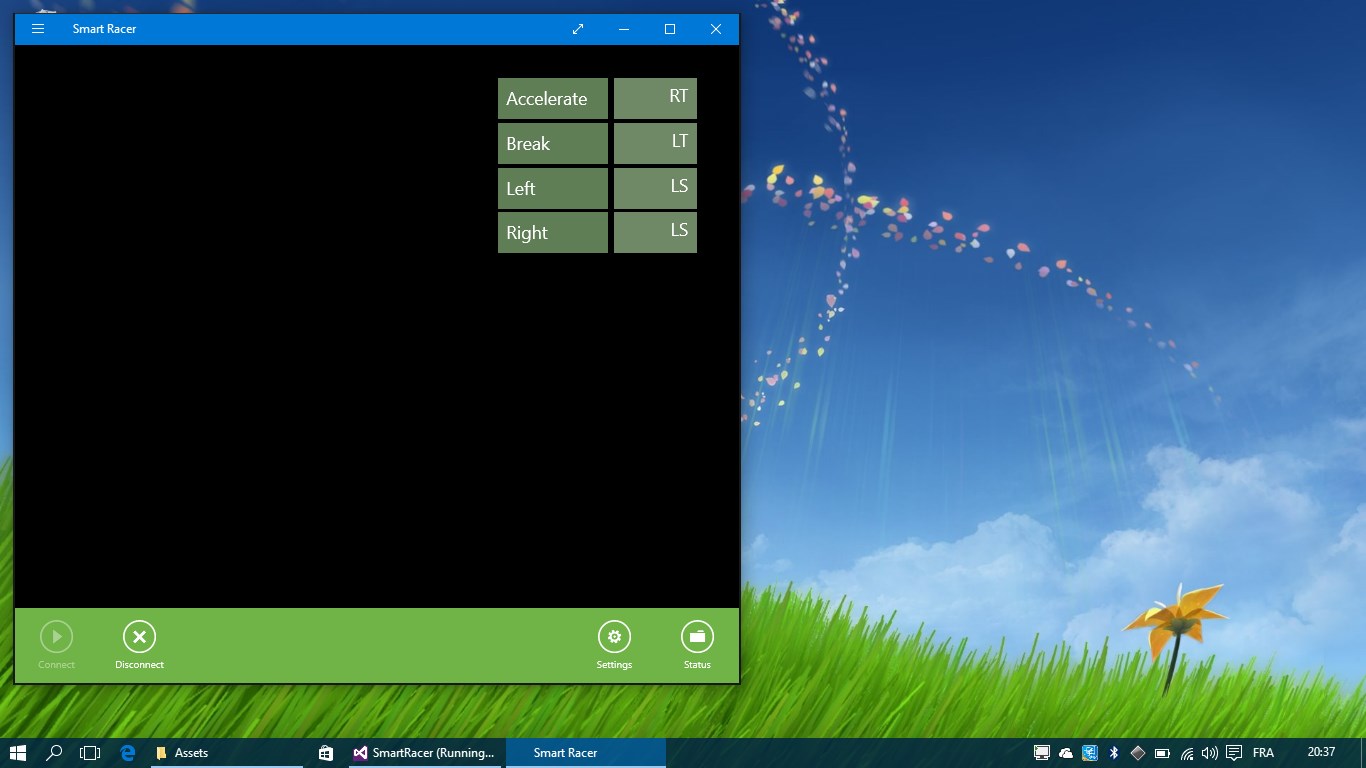Open the hamburger menu in Smart Racer
Image resolution: width=1366 pixels, height=768 pixels.
38,29
